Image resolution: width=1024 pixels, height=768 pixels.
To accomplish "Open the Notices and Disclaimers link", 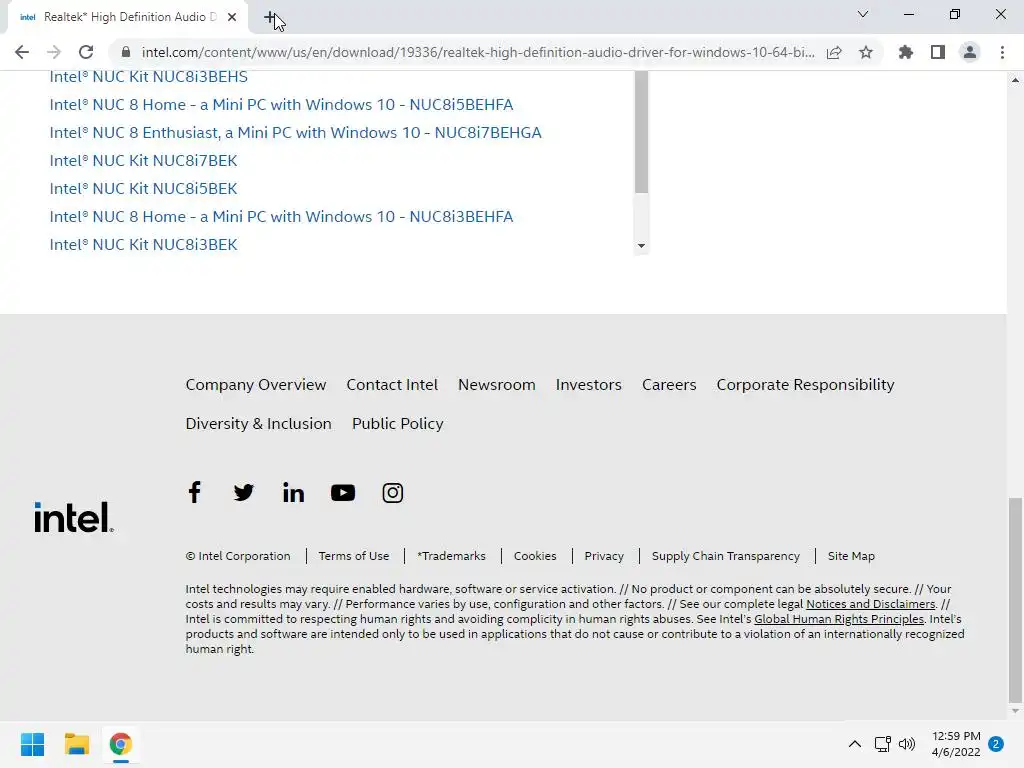I will 871,604.
